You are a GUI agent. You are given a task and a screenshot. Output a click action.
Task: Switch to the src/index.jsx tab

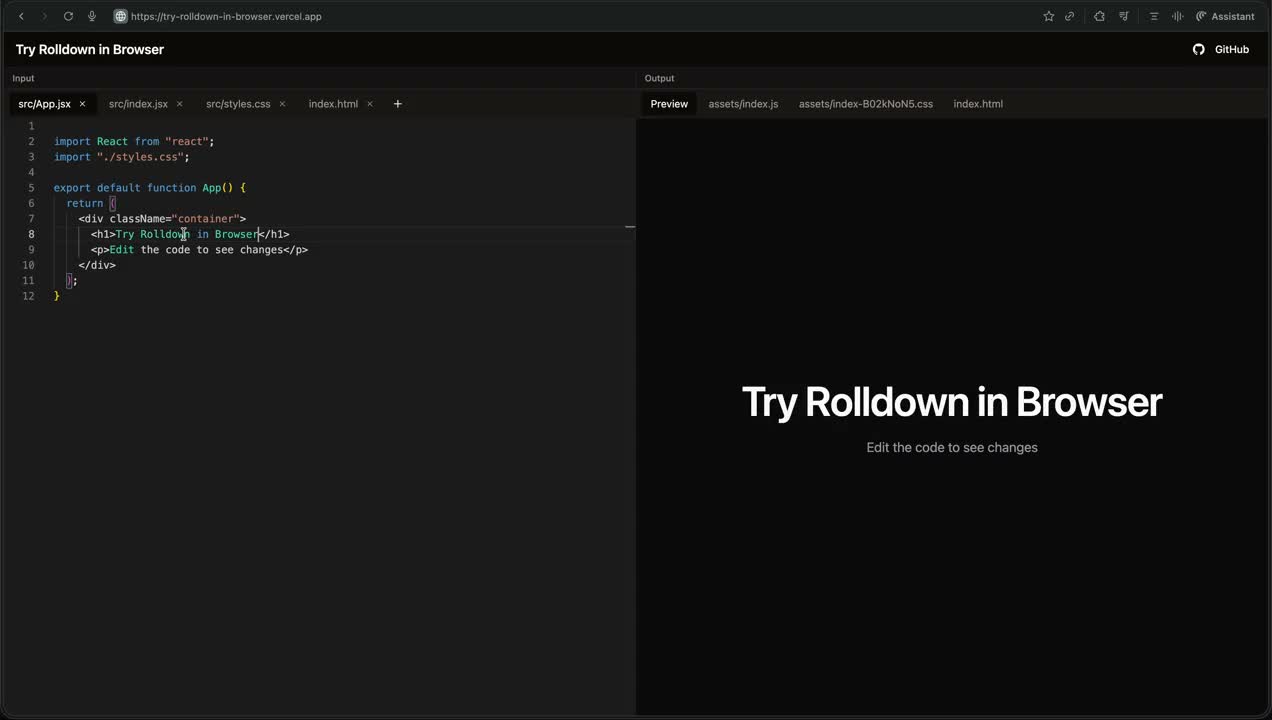(x=138, y=104)
